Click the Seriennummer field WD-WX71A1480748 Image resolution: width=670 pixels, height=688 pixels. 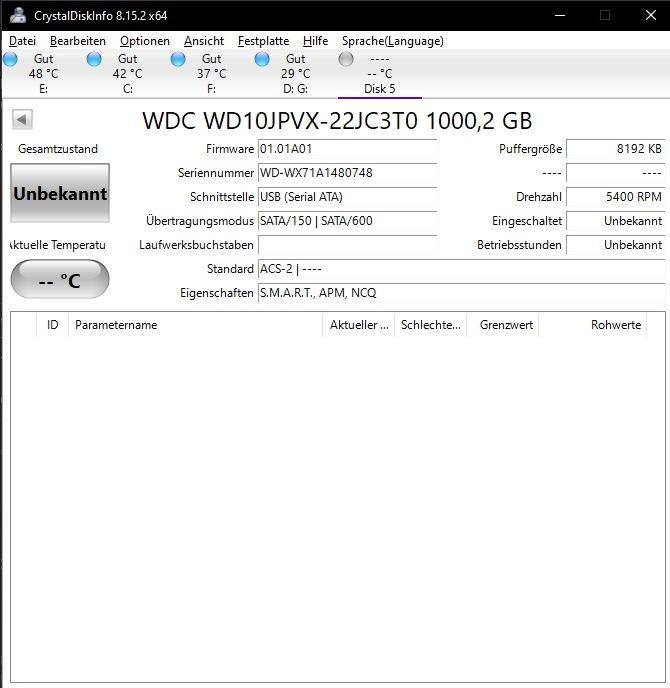coord(348,172)
